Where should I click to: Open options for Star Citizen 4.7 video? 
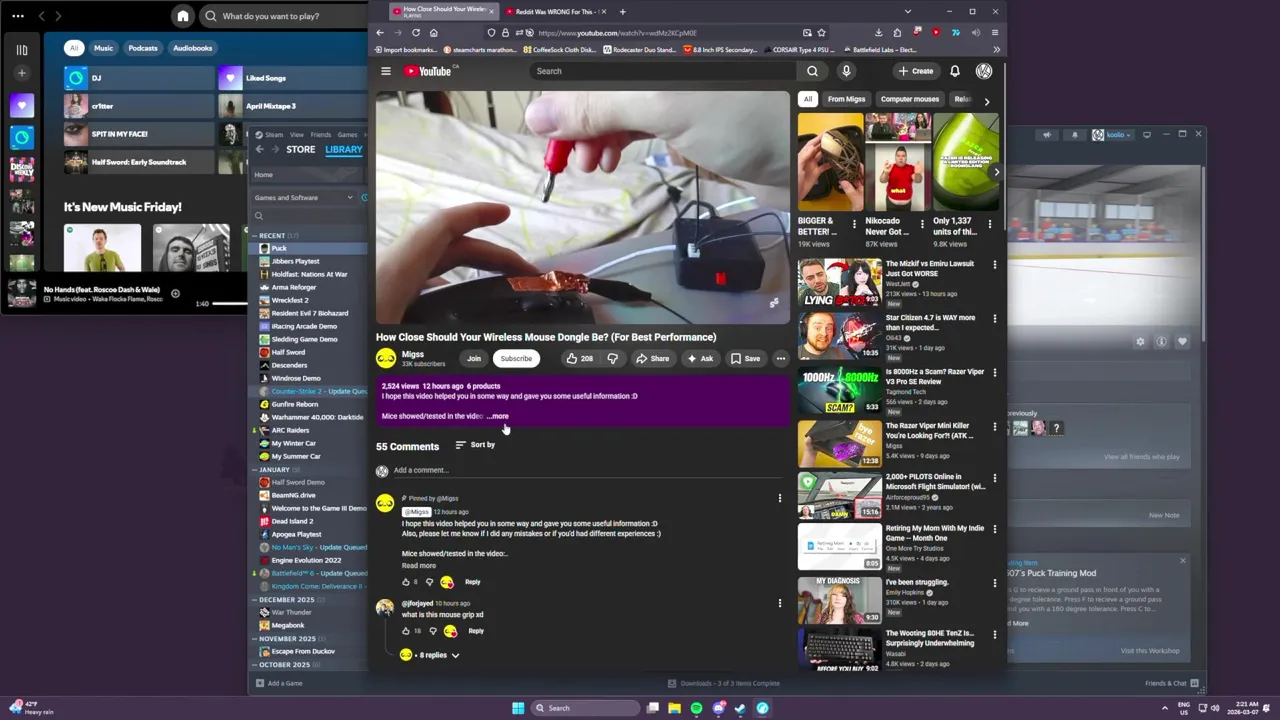994,318
